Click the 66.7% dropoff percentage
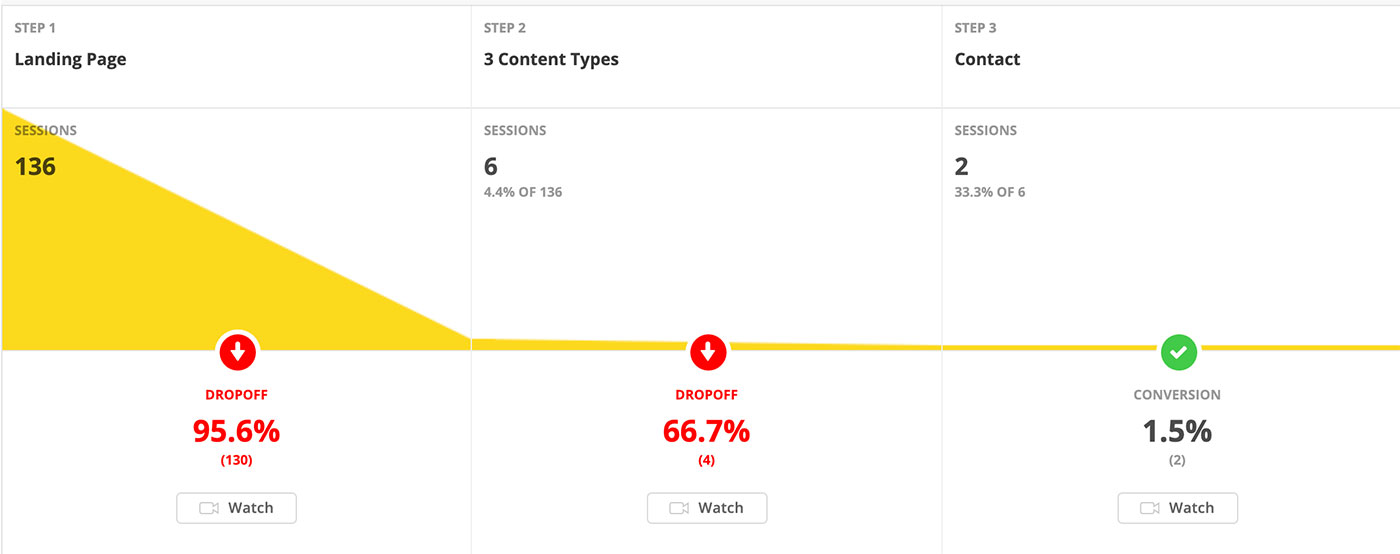 point(707,432)
